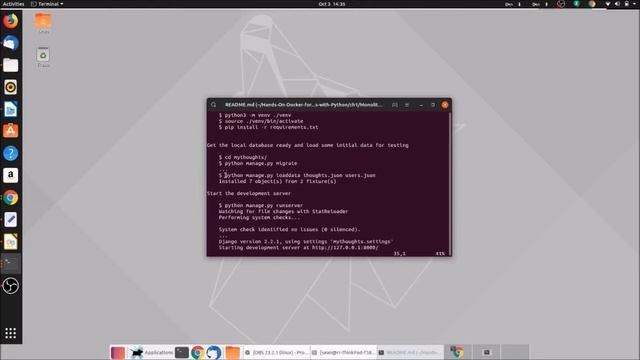Open the Applications menu in bottom panel

coord(151,352)
